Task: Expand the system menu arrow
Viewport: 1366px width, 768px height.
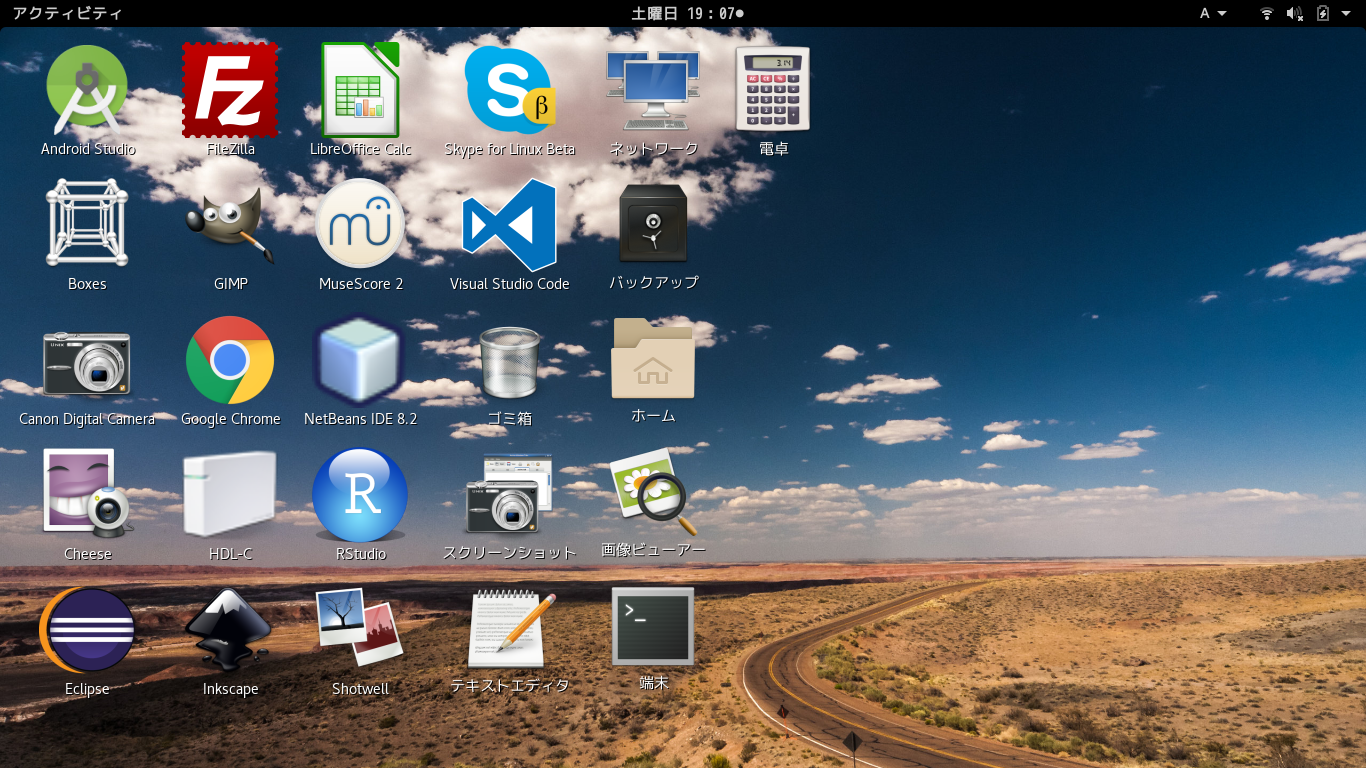Action: (1346, 13)
